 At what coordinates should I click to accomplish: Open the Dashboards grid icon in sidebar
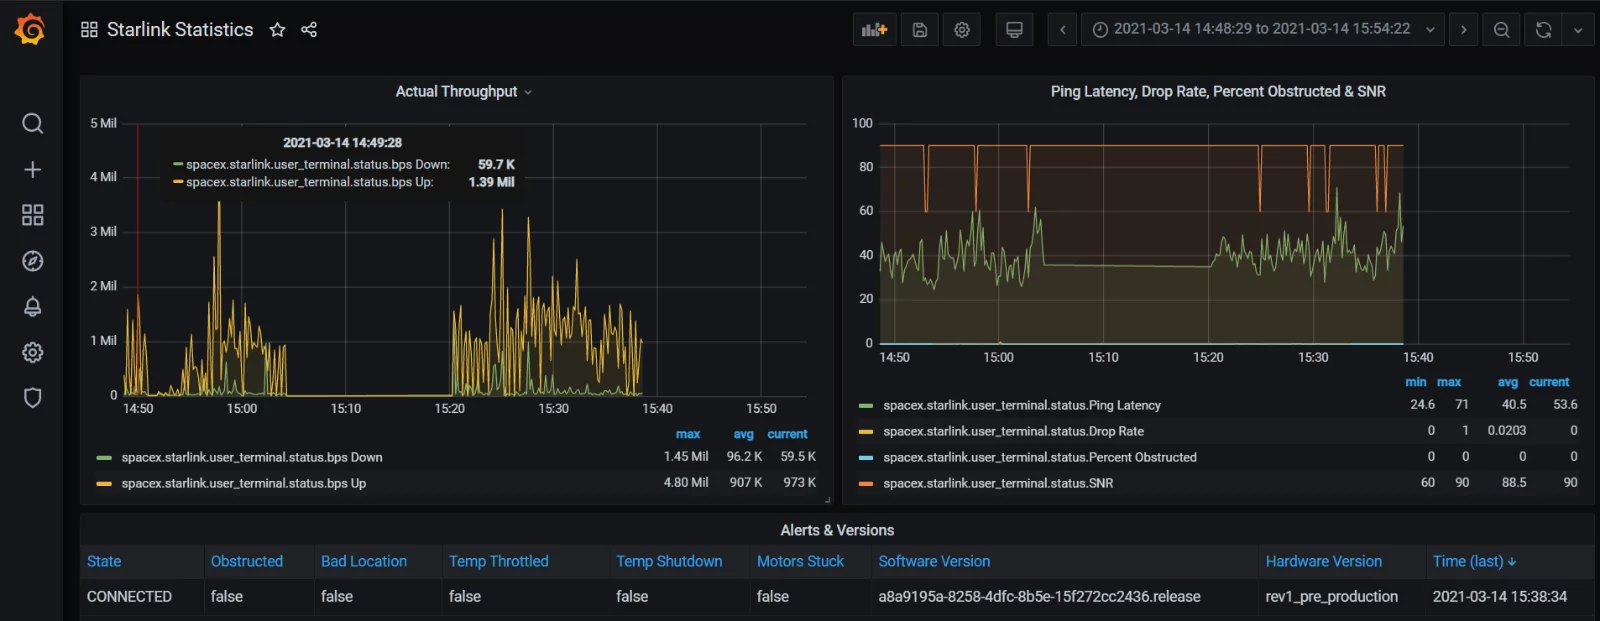(x=32, y=215)
